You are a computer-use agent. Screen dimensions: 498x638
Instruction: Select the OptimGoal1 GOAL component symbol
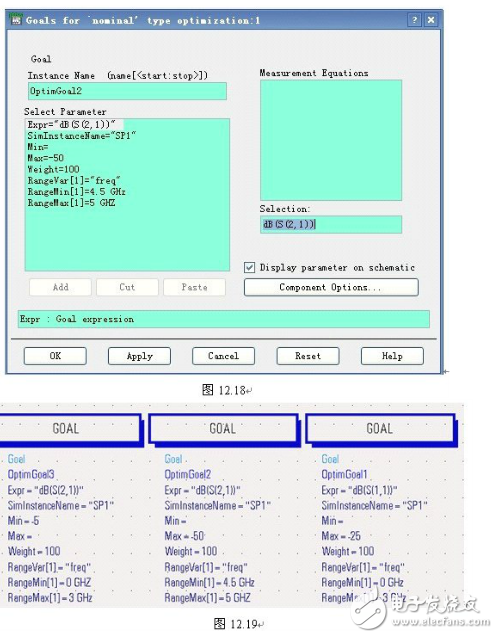381,429
